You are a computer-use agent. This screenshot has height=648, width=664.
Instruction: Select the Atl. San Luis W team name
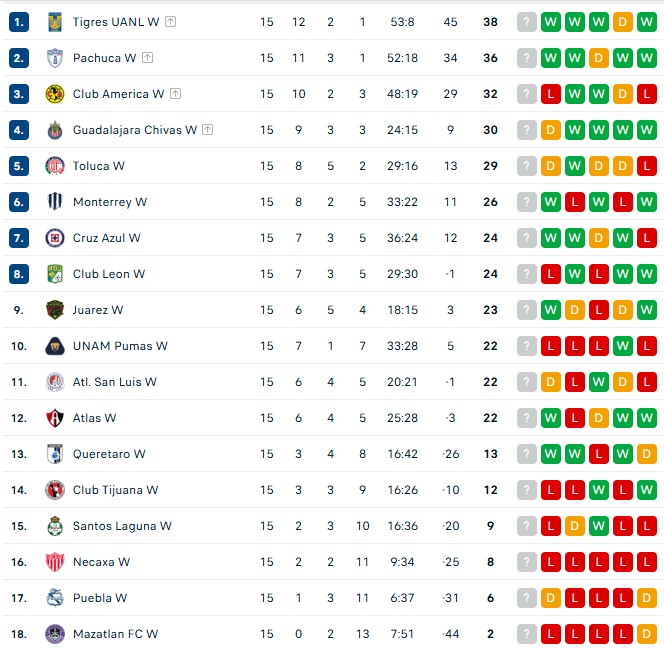pos(114,382)
